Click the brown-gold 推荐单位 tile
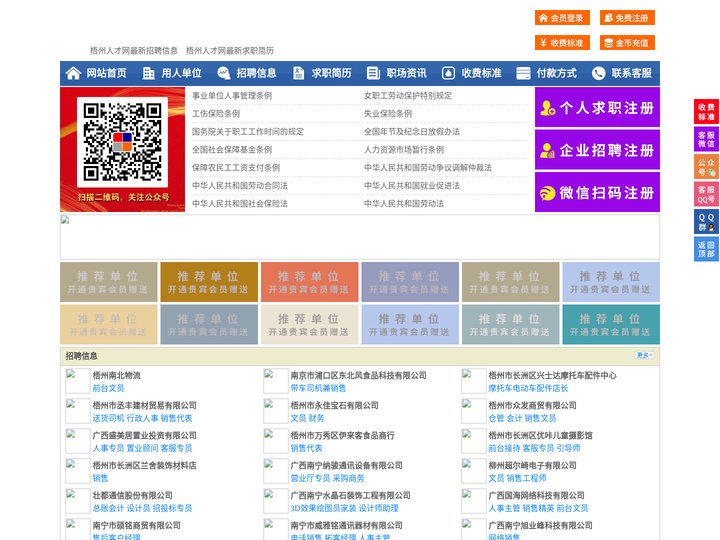 click(x=209, y=282)
